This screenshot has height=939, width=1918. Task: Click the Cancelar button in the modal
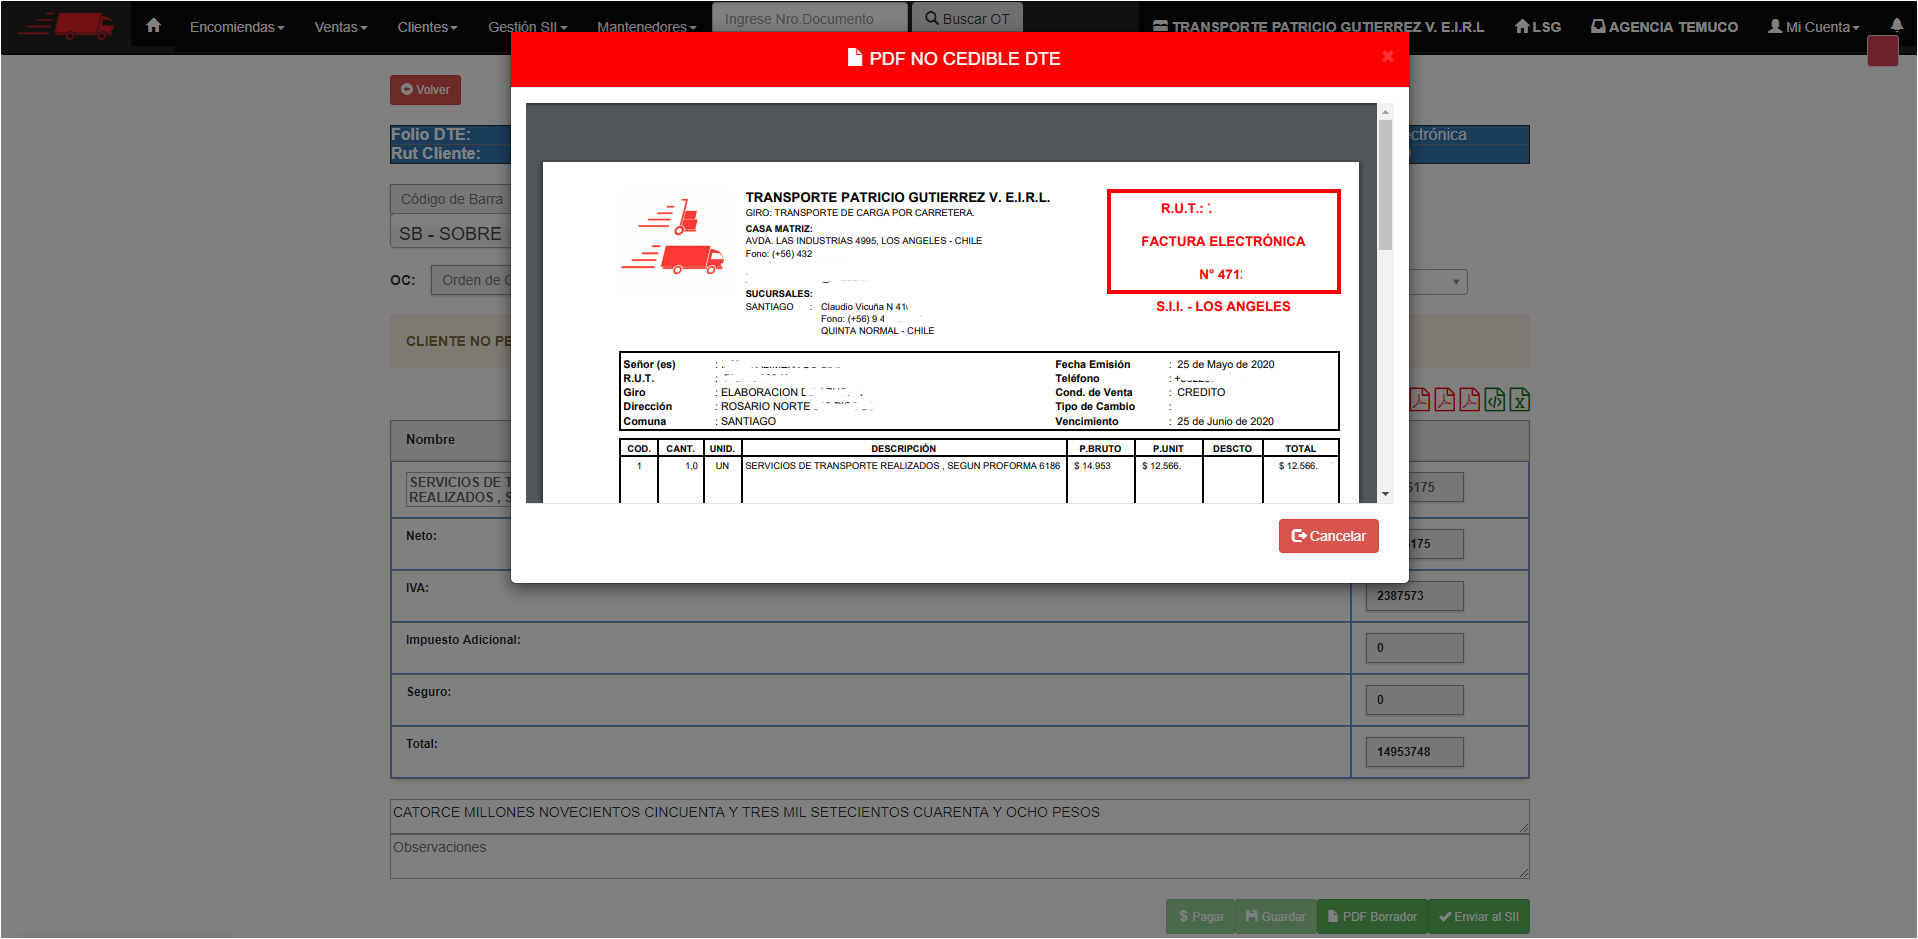point(1328,536)
